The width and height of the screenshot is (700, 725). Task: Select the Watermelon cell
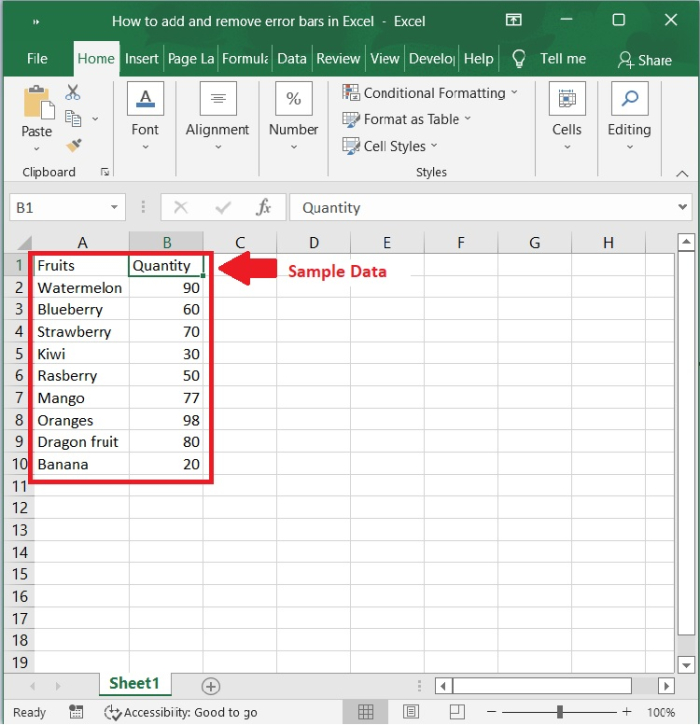(x=81, y=288)
